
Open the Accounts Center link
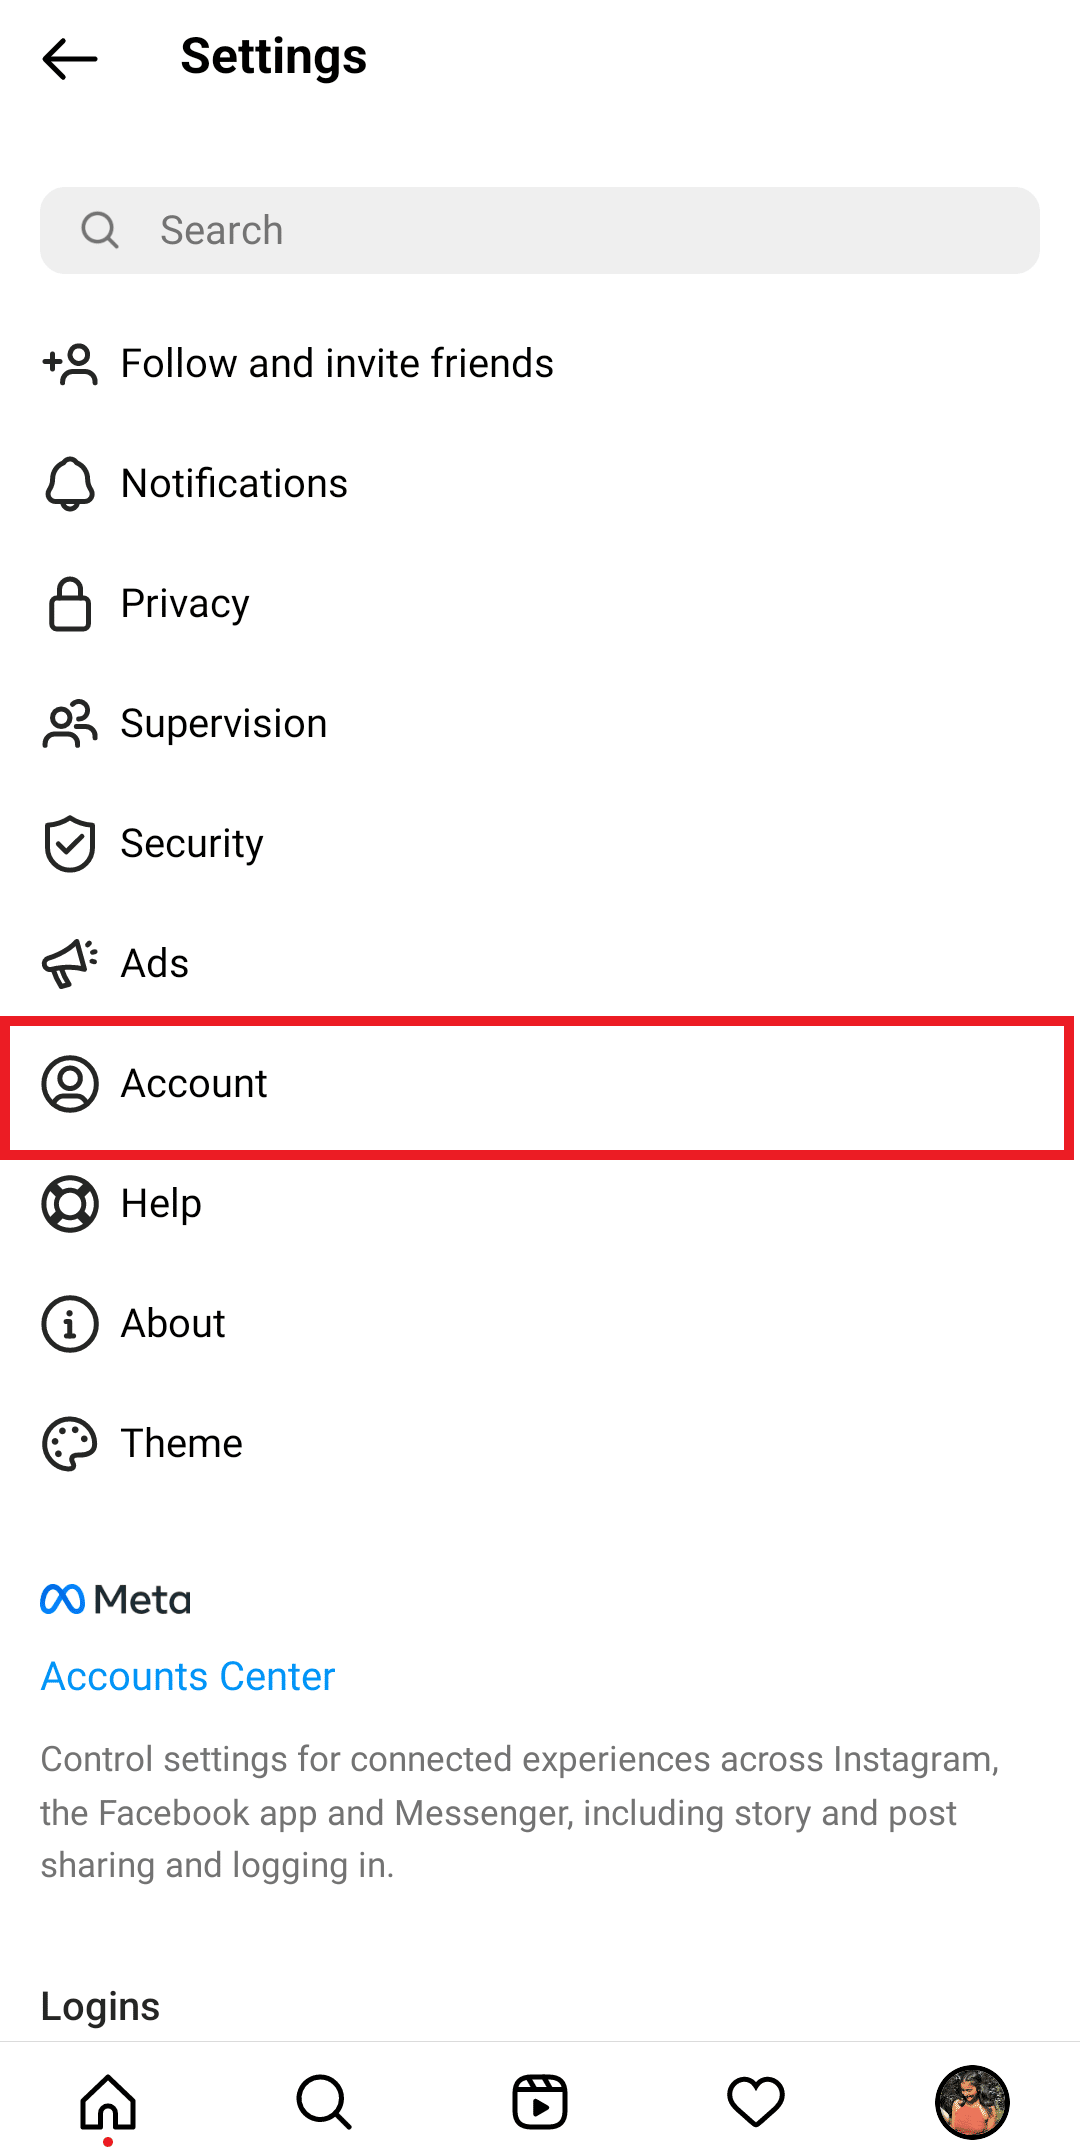point(188,1677)
